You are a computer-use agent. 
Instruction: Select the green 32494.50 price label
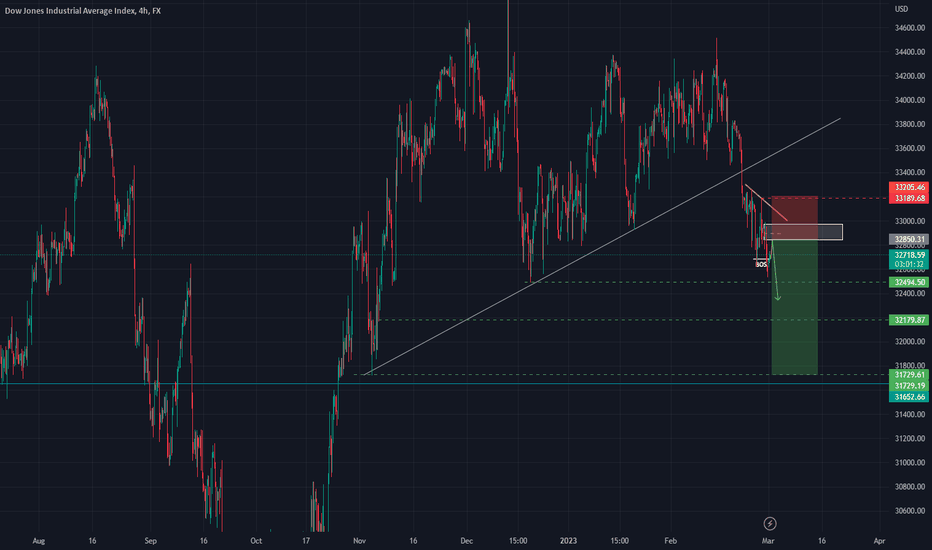tap(909, 282)
